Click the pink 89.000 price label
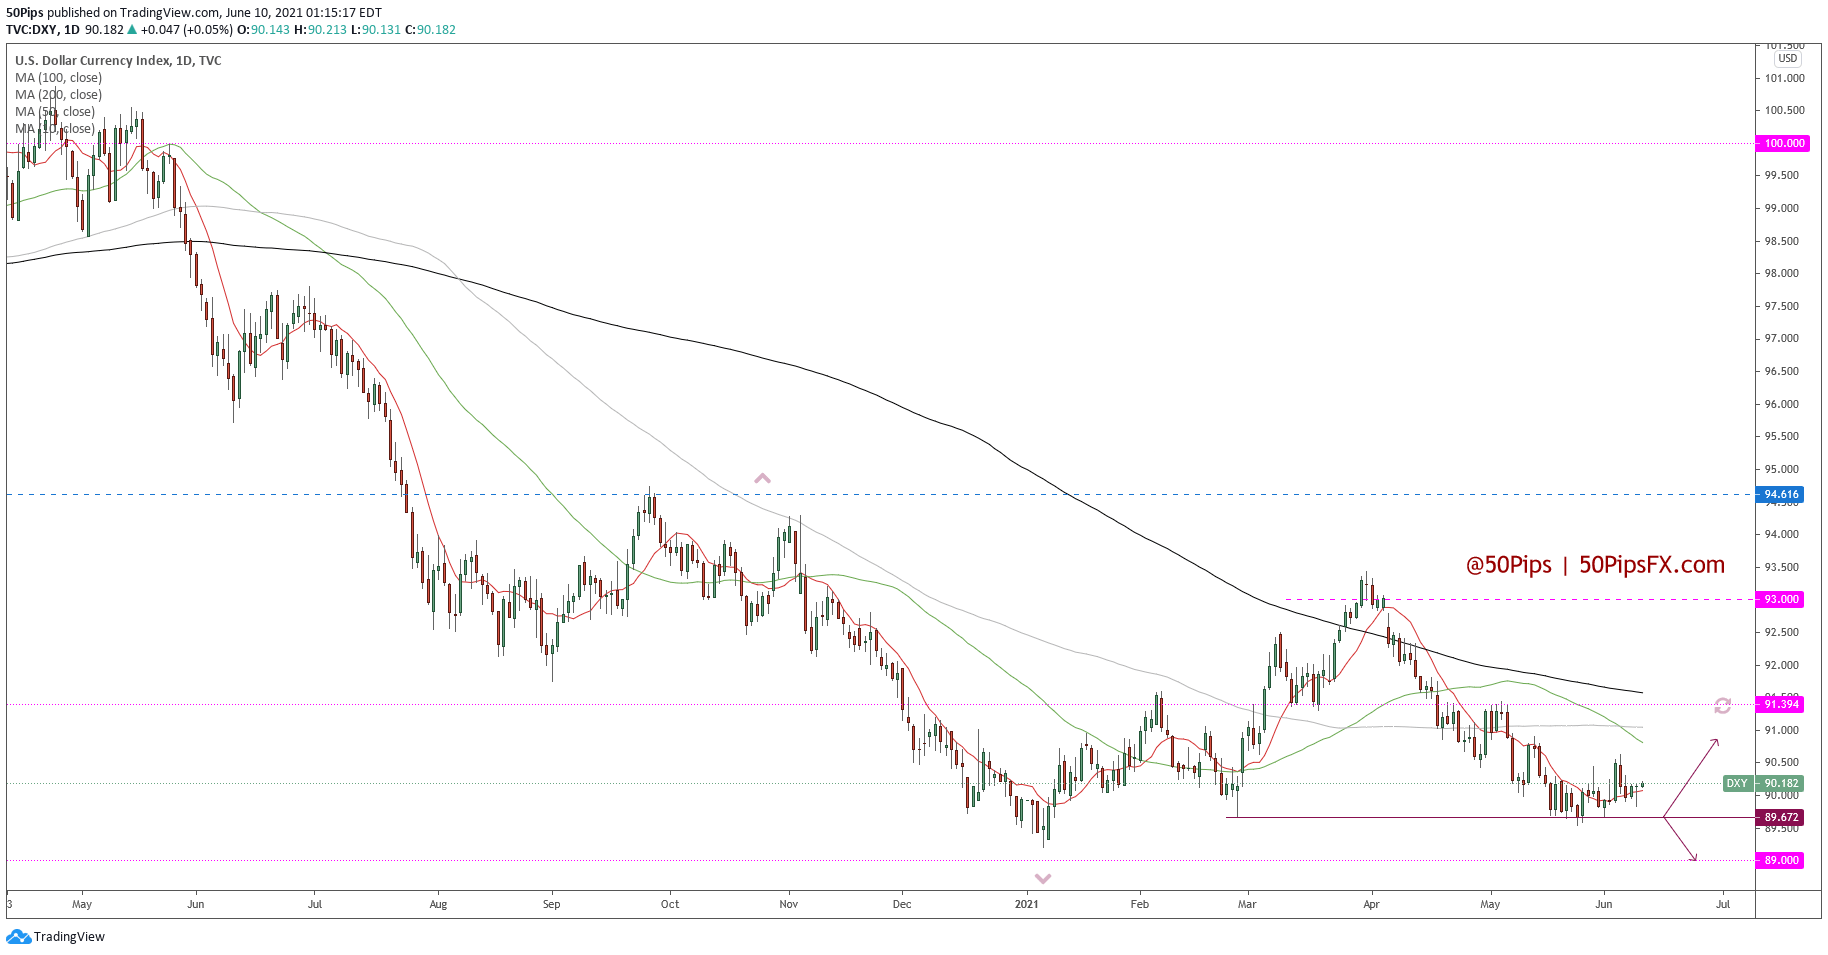 pos(1780,861)
